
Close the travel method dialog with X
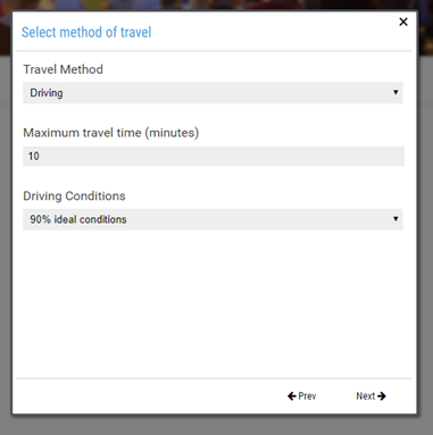click(403, 22)
